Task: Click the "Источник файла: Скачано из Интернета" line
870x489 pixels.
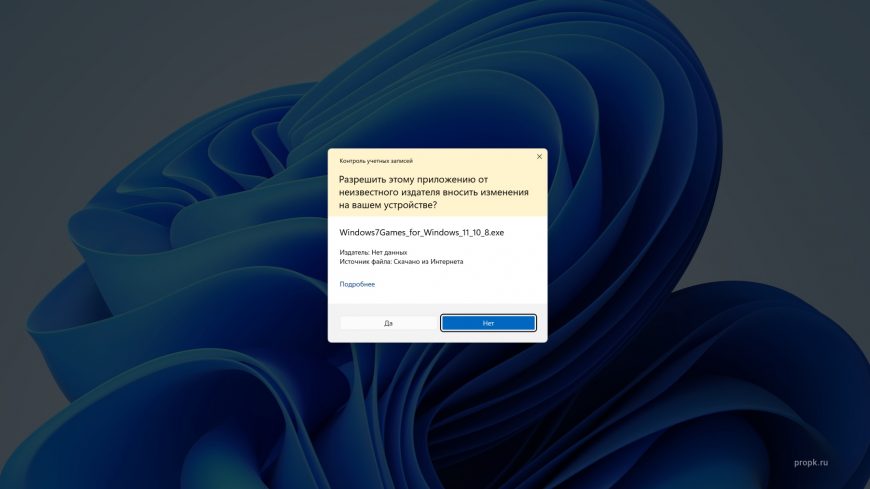Action: (x=401, y=262)
